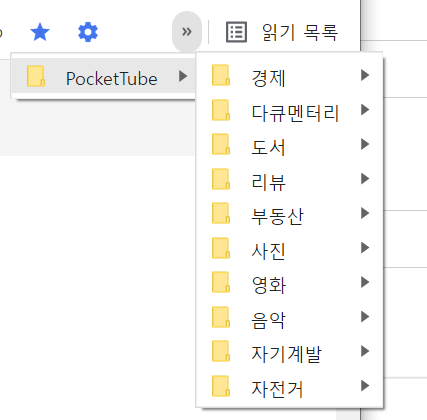Image resolution: width=427 pixels, height=420 pixels.
Task: Open the 사진 folder
Action: (x=289, y=248)
